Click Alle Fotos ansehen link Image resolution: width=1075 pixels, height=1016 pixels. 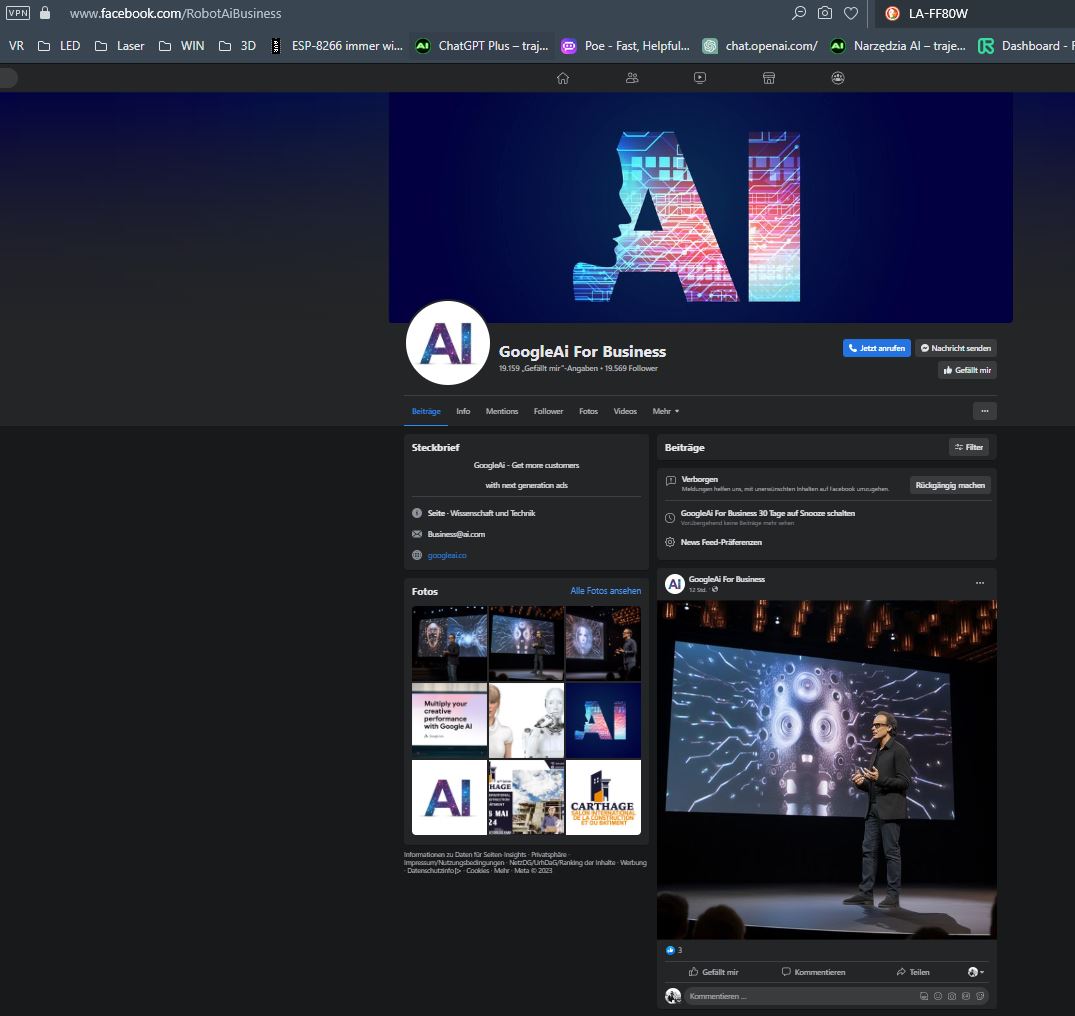click(x=605, y=590)
